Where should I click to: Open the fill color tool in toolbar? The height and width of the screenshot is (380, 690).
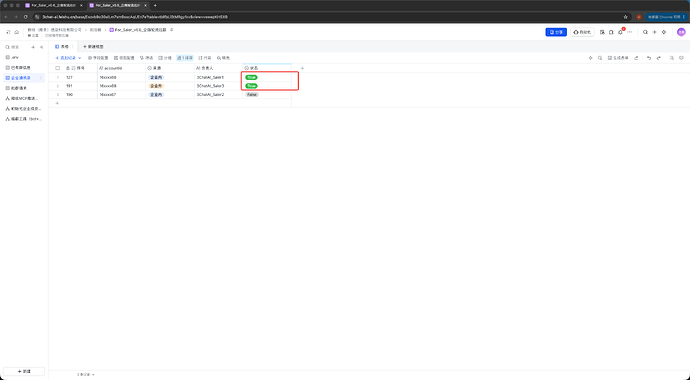tap(224, 58)
